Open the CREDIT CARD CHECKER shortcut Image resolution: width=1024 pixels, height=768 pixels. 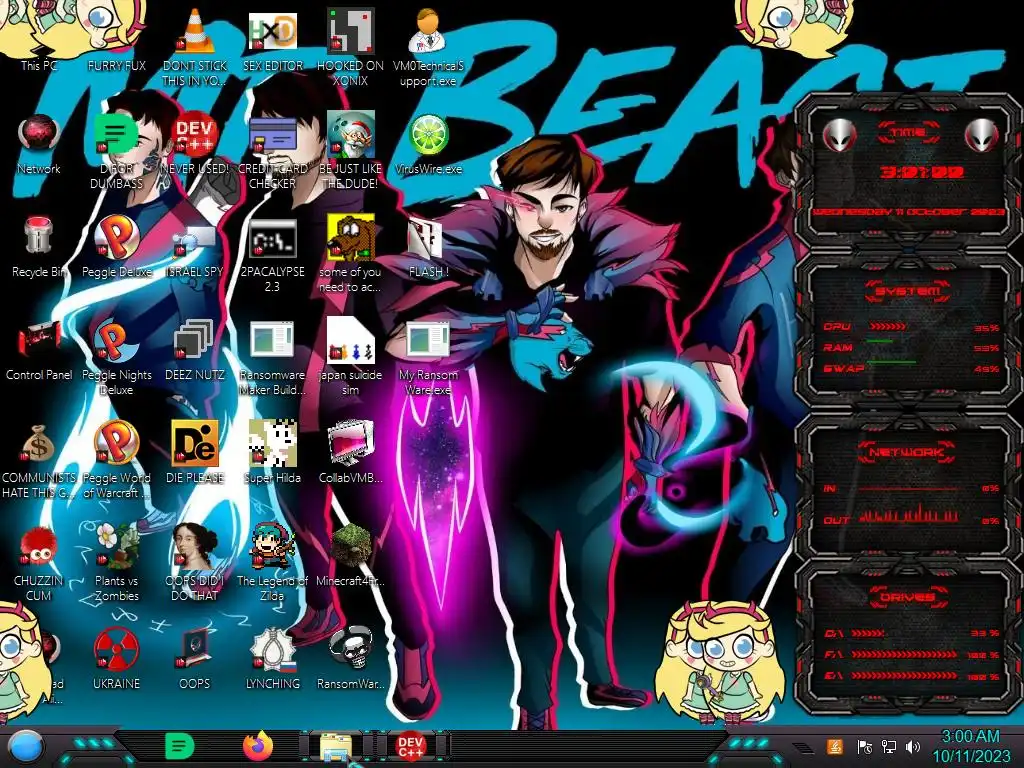[x=272, y=134]
